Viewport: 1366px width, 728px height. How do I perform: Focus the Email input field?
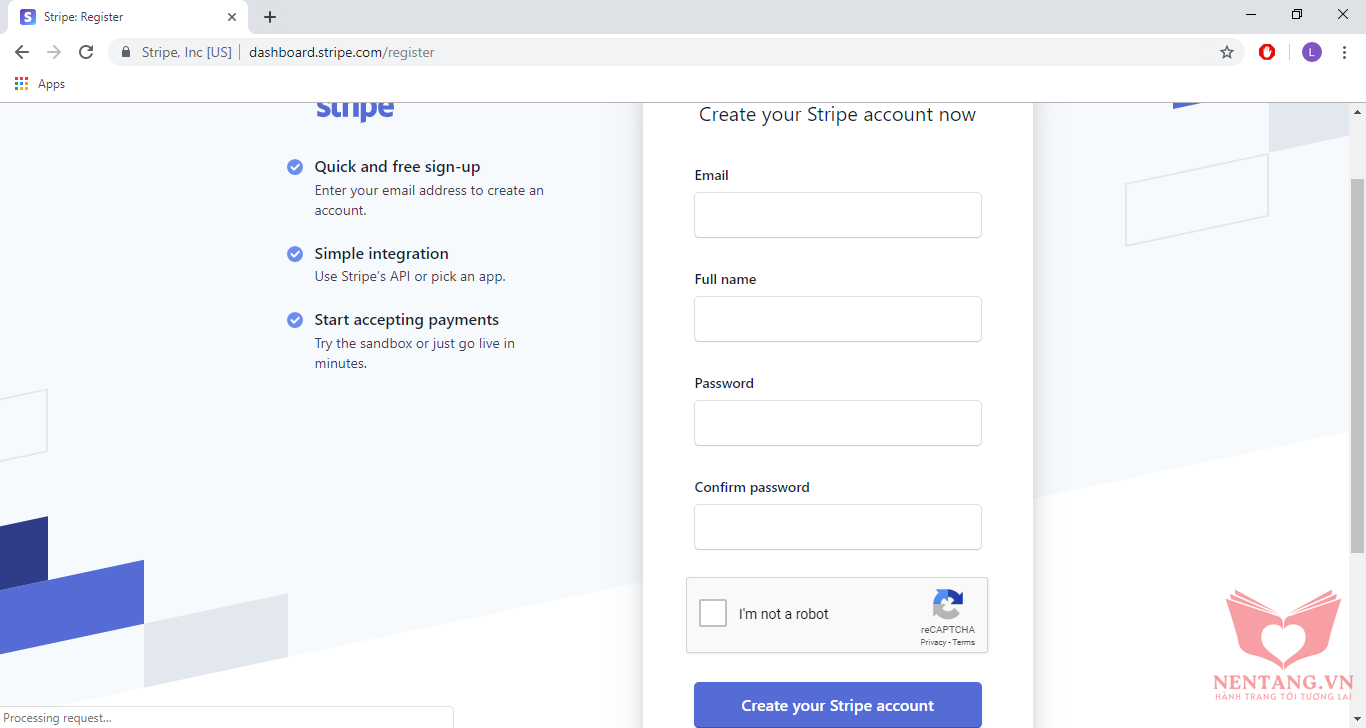pyautogui.click(x=837, y=215)
